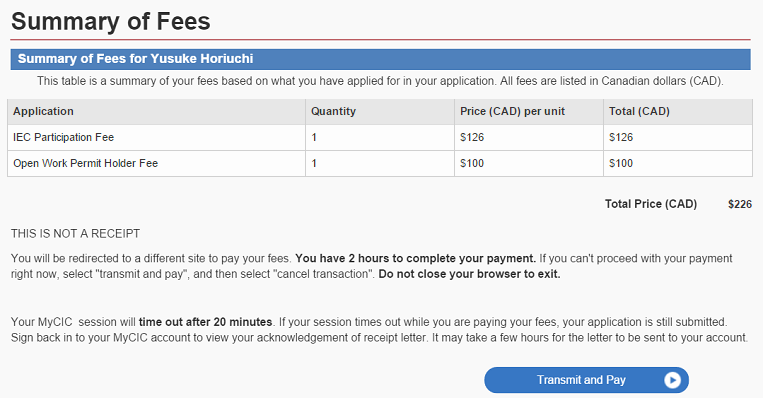The width and height of the screenshot is (763, 398).
Task: Select the IEC Participation Fee row label
Action: 63,137
